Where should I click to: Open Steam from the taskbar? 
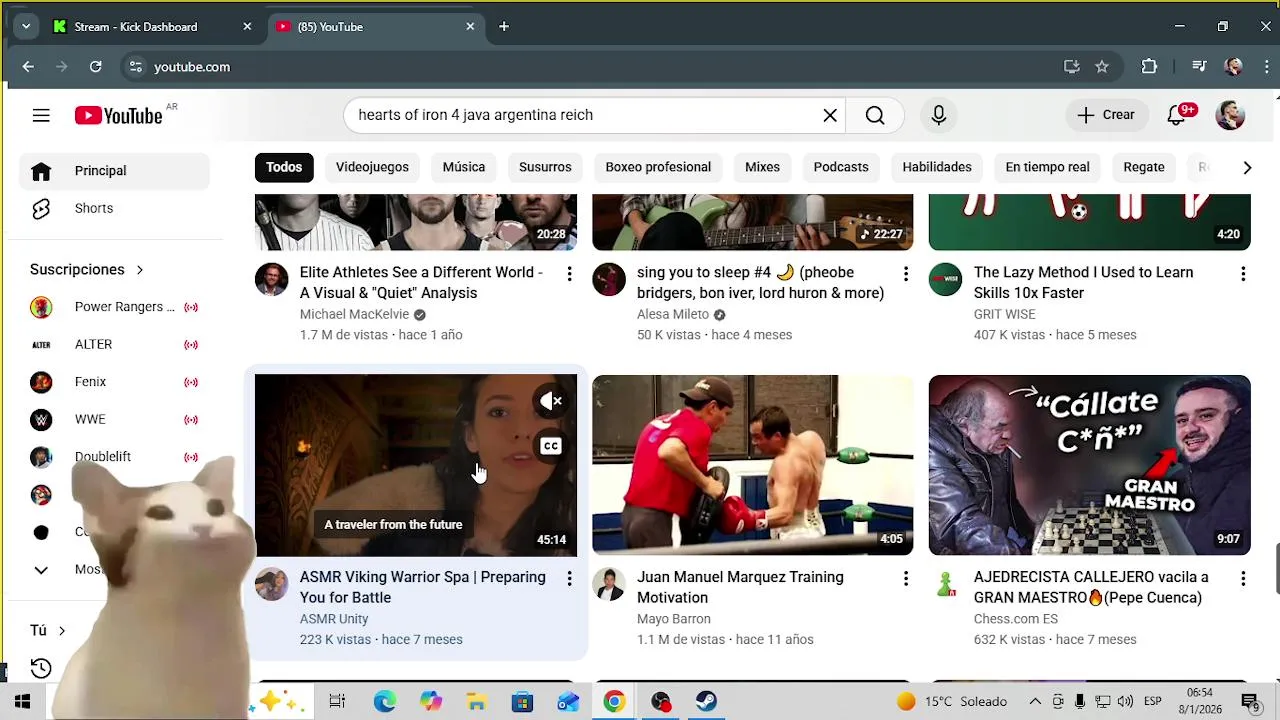point(707,702)
